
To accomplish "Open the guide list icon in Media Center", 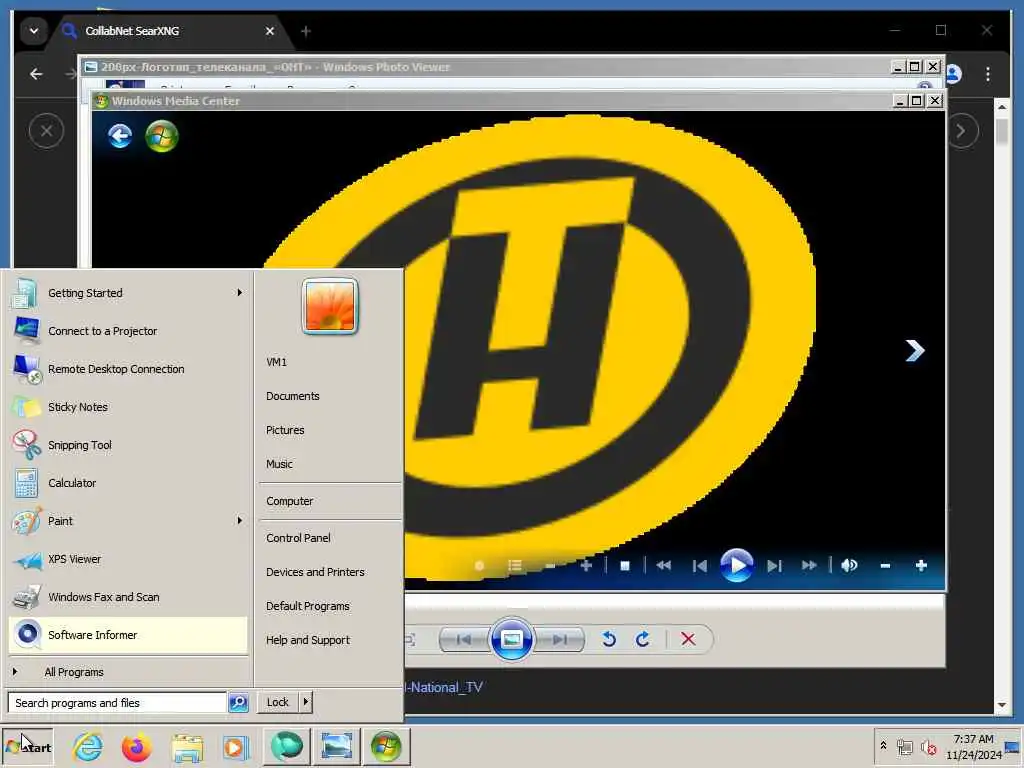I will 515,566.
